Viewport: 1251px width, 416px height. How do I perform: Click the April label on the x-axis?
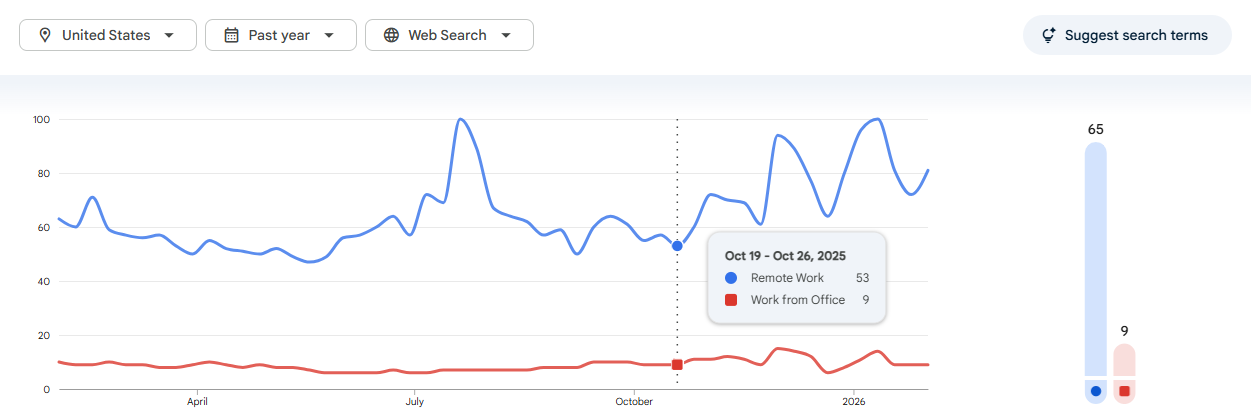[197, 402]
